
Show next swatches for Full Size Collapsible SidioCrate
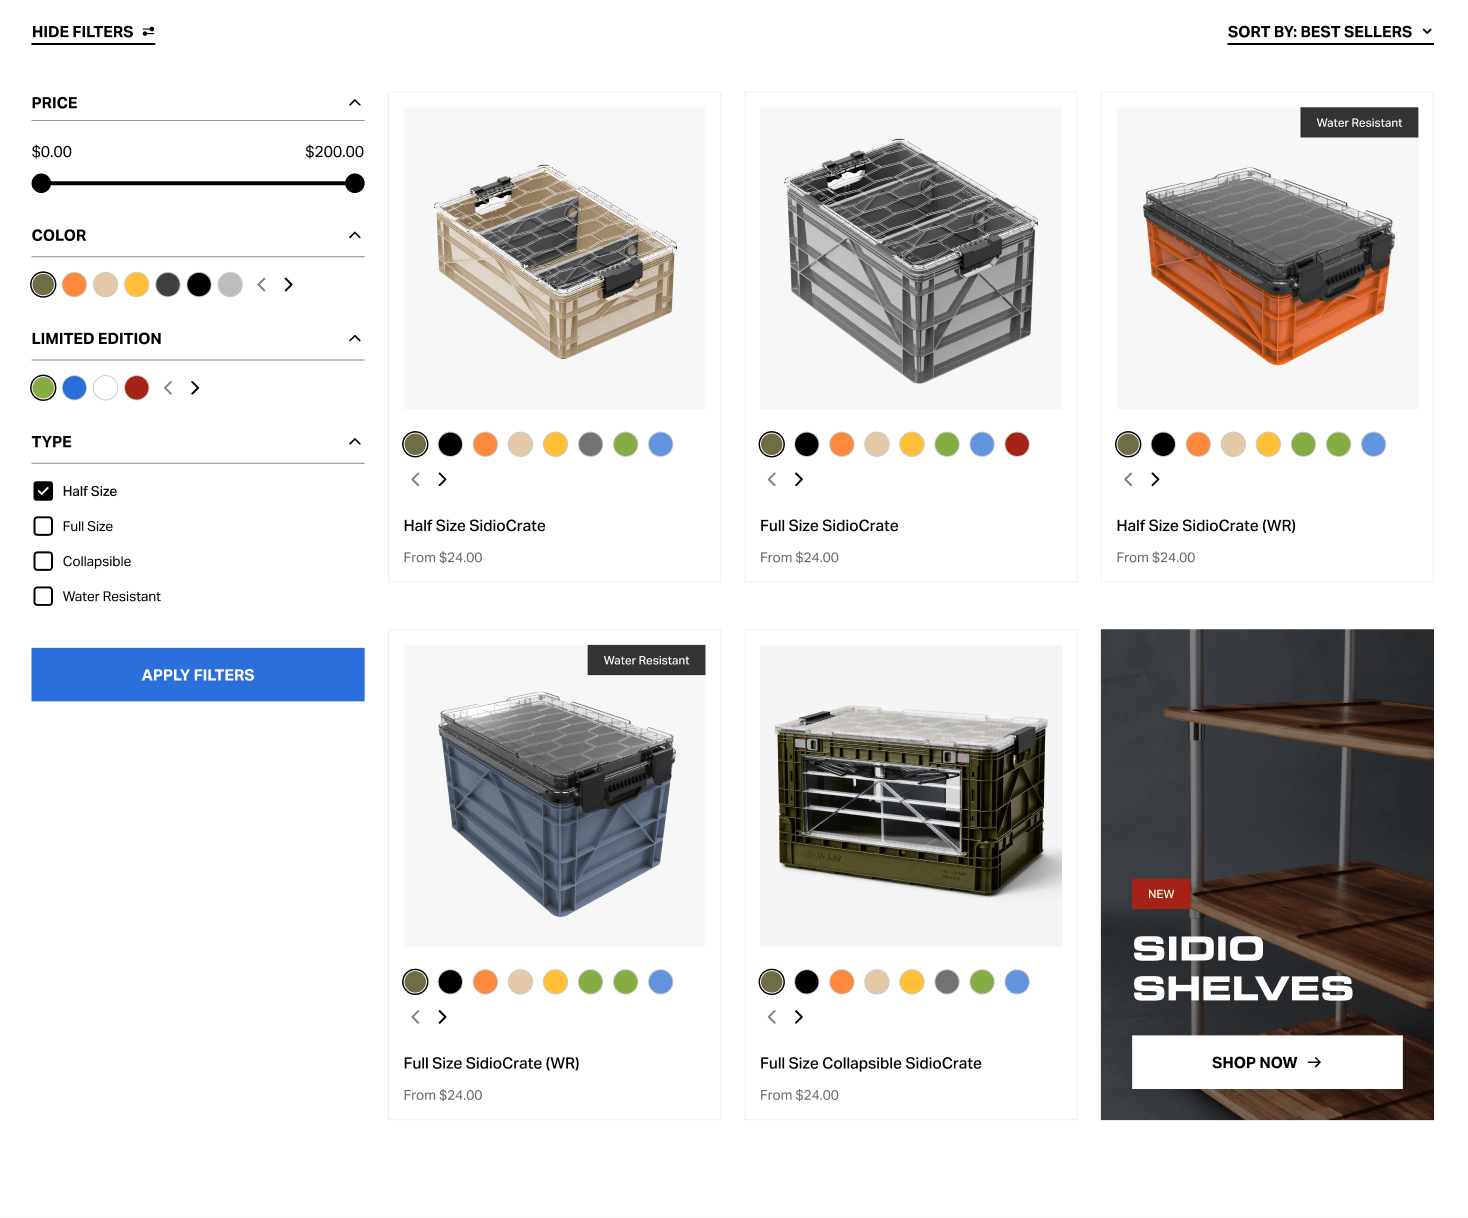coord(799,1017)
